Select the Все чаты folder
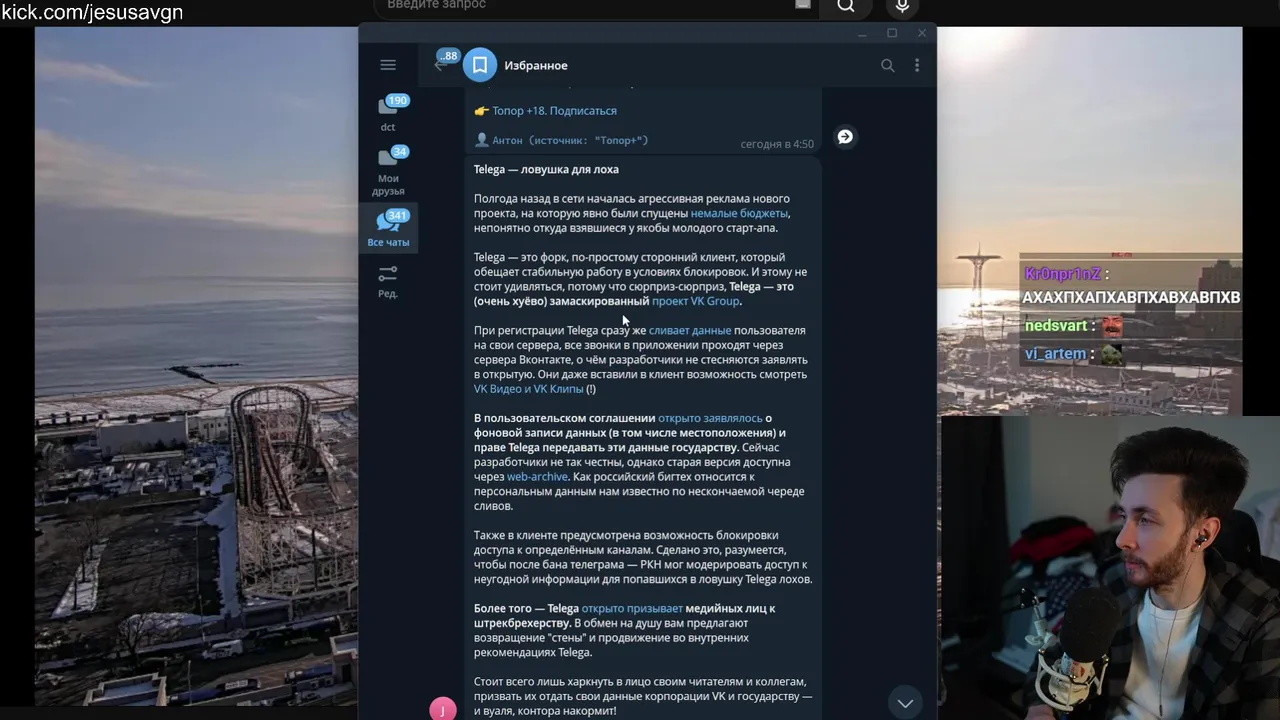 (x=388, y=229)
